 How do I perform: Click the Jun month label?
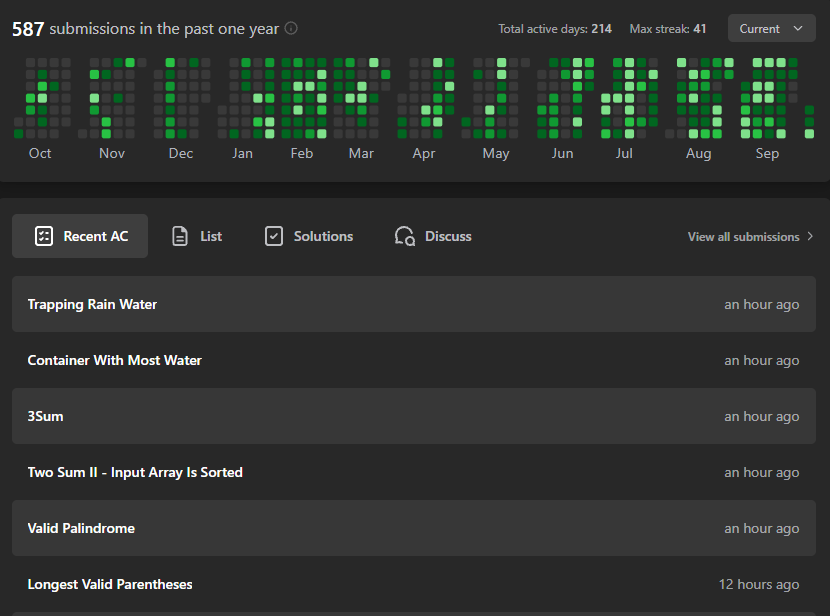pyautogui.click(x=562, y=153)
